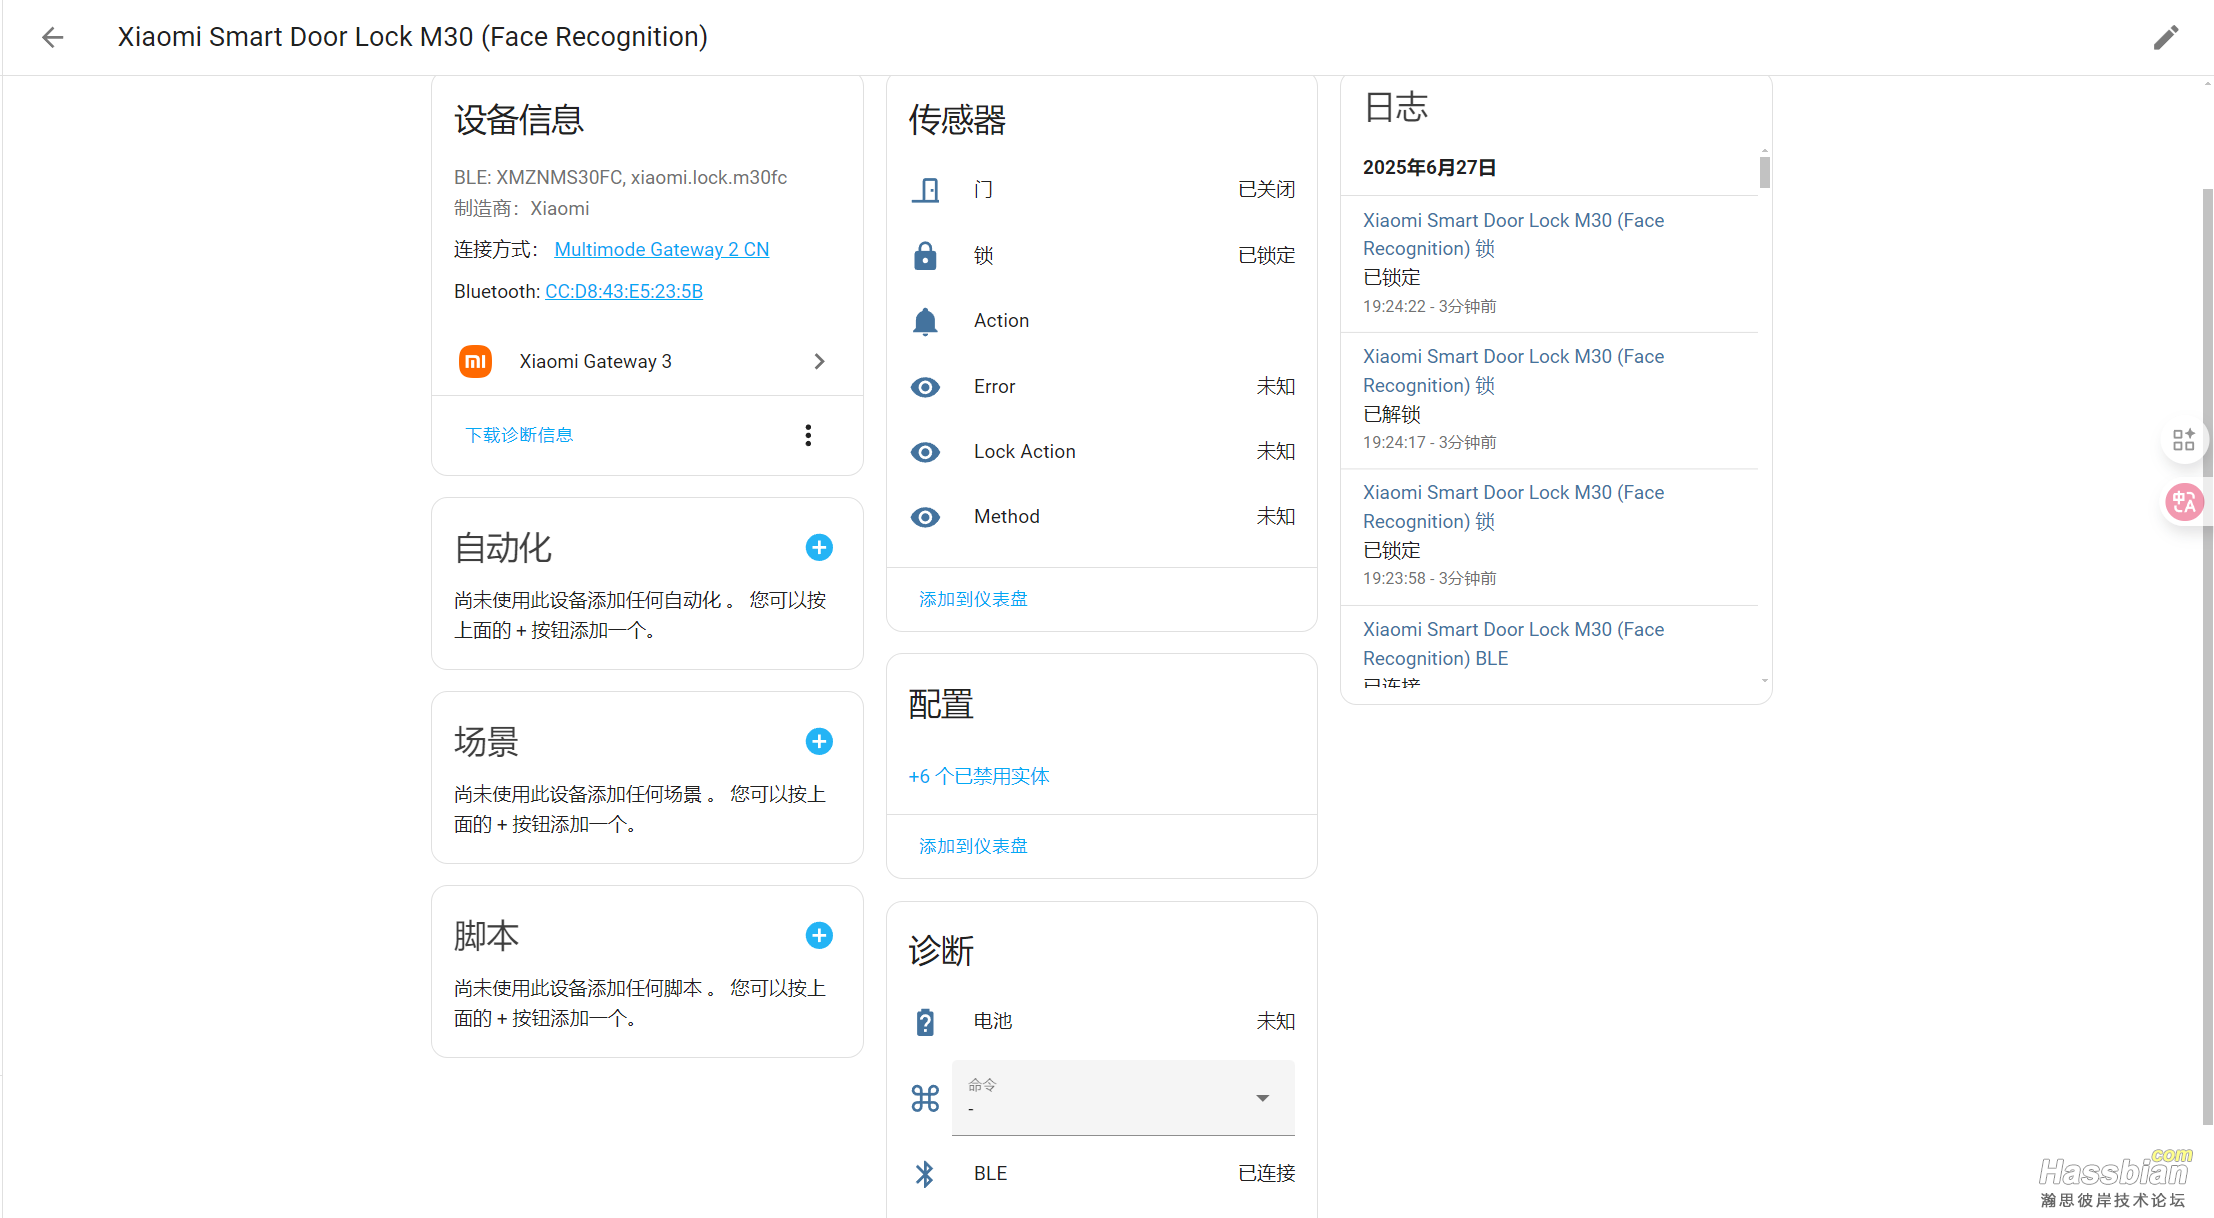
Task: Open the floating grid widget icon
Action: 2183,439
